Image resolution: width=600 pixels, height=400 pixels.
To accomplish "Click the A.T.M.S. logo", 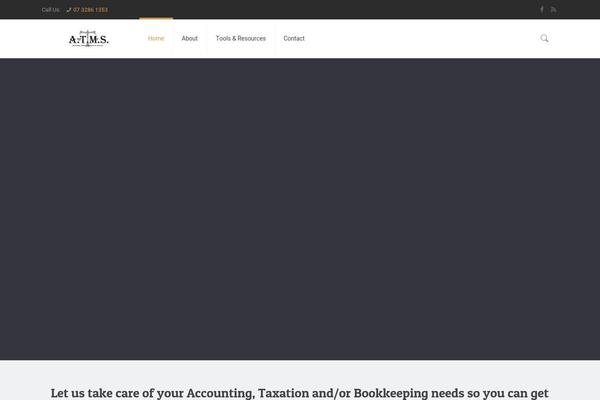I will coord(89,38).
